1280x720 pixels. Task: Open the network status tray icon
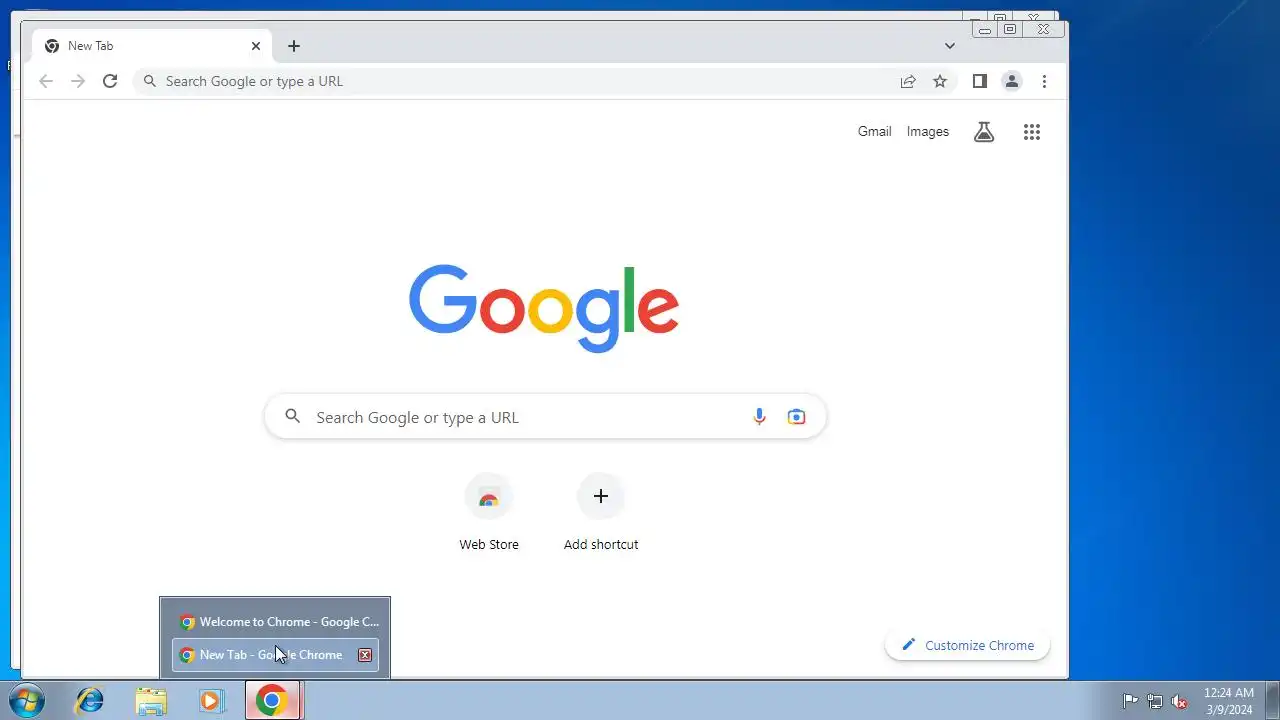(1155, 701)
